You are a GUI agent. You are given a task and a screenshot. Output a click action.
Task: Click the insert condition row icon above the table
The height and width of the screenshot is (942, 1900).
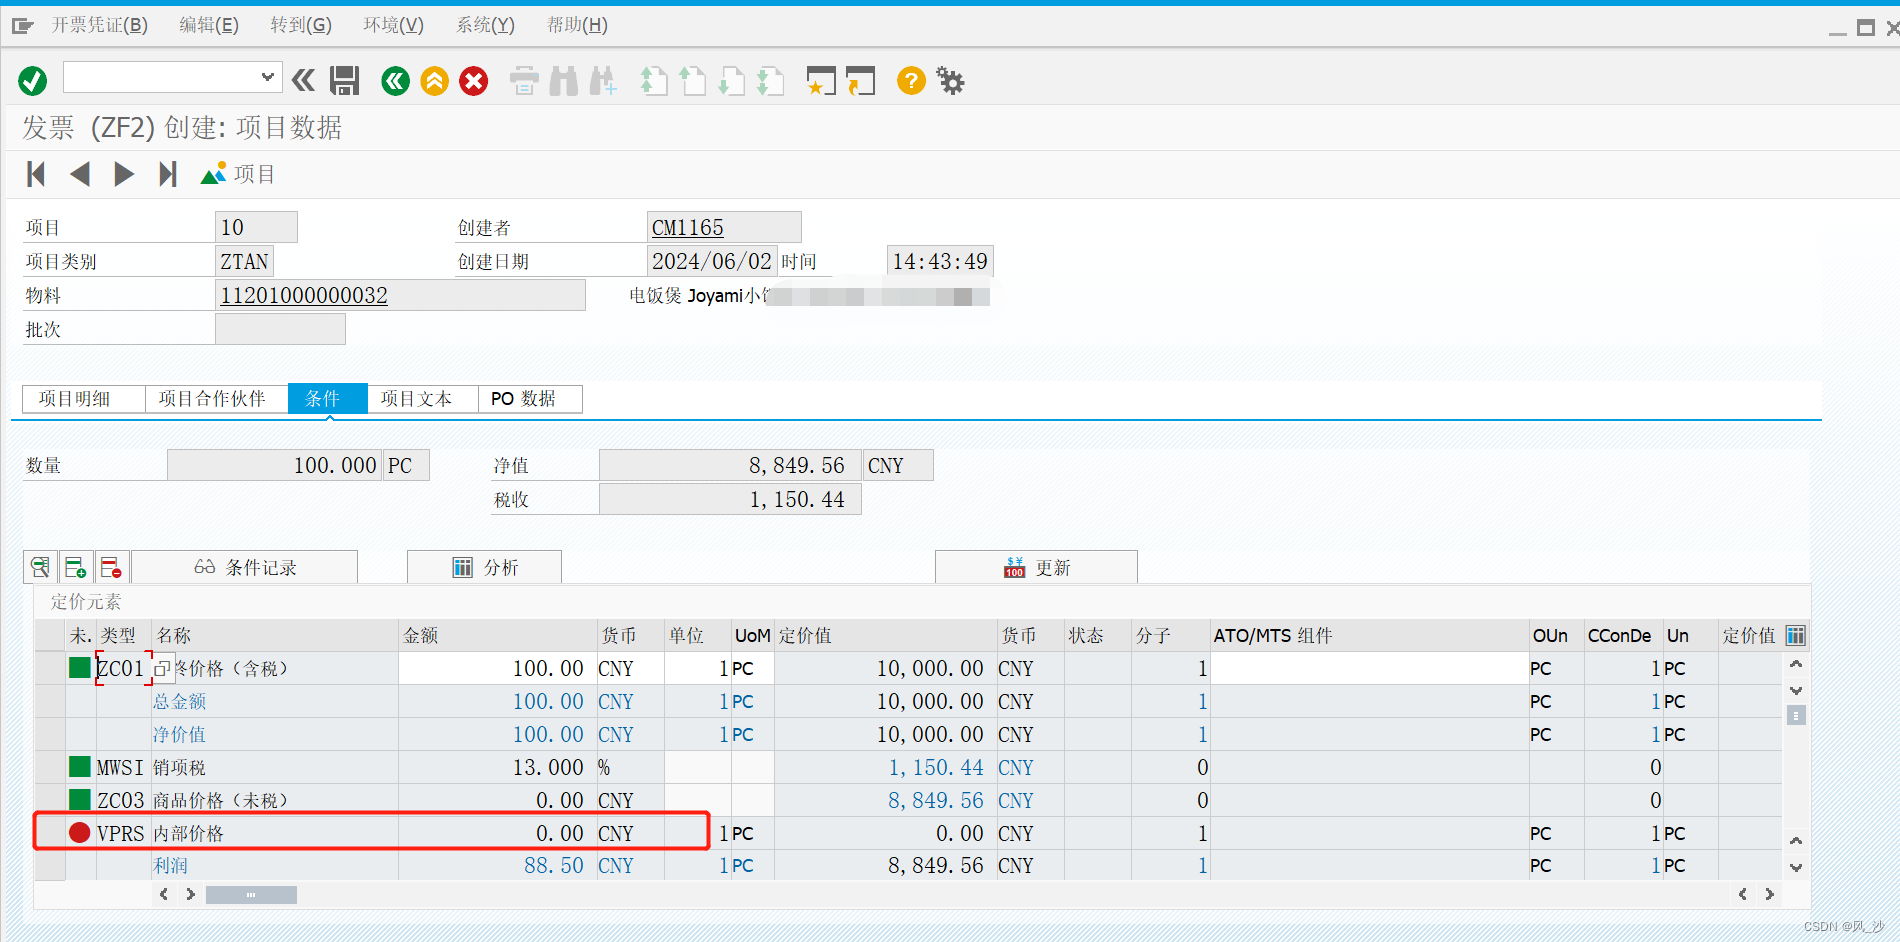(x=76, y=566)
